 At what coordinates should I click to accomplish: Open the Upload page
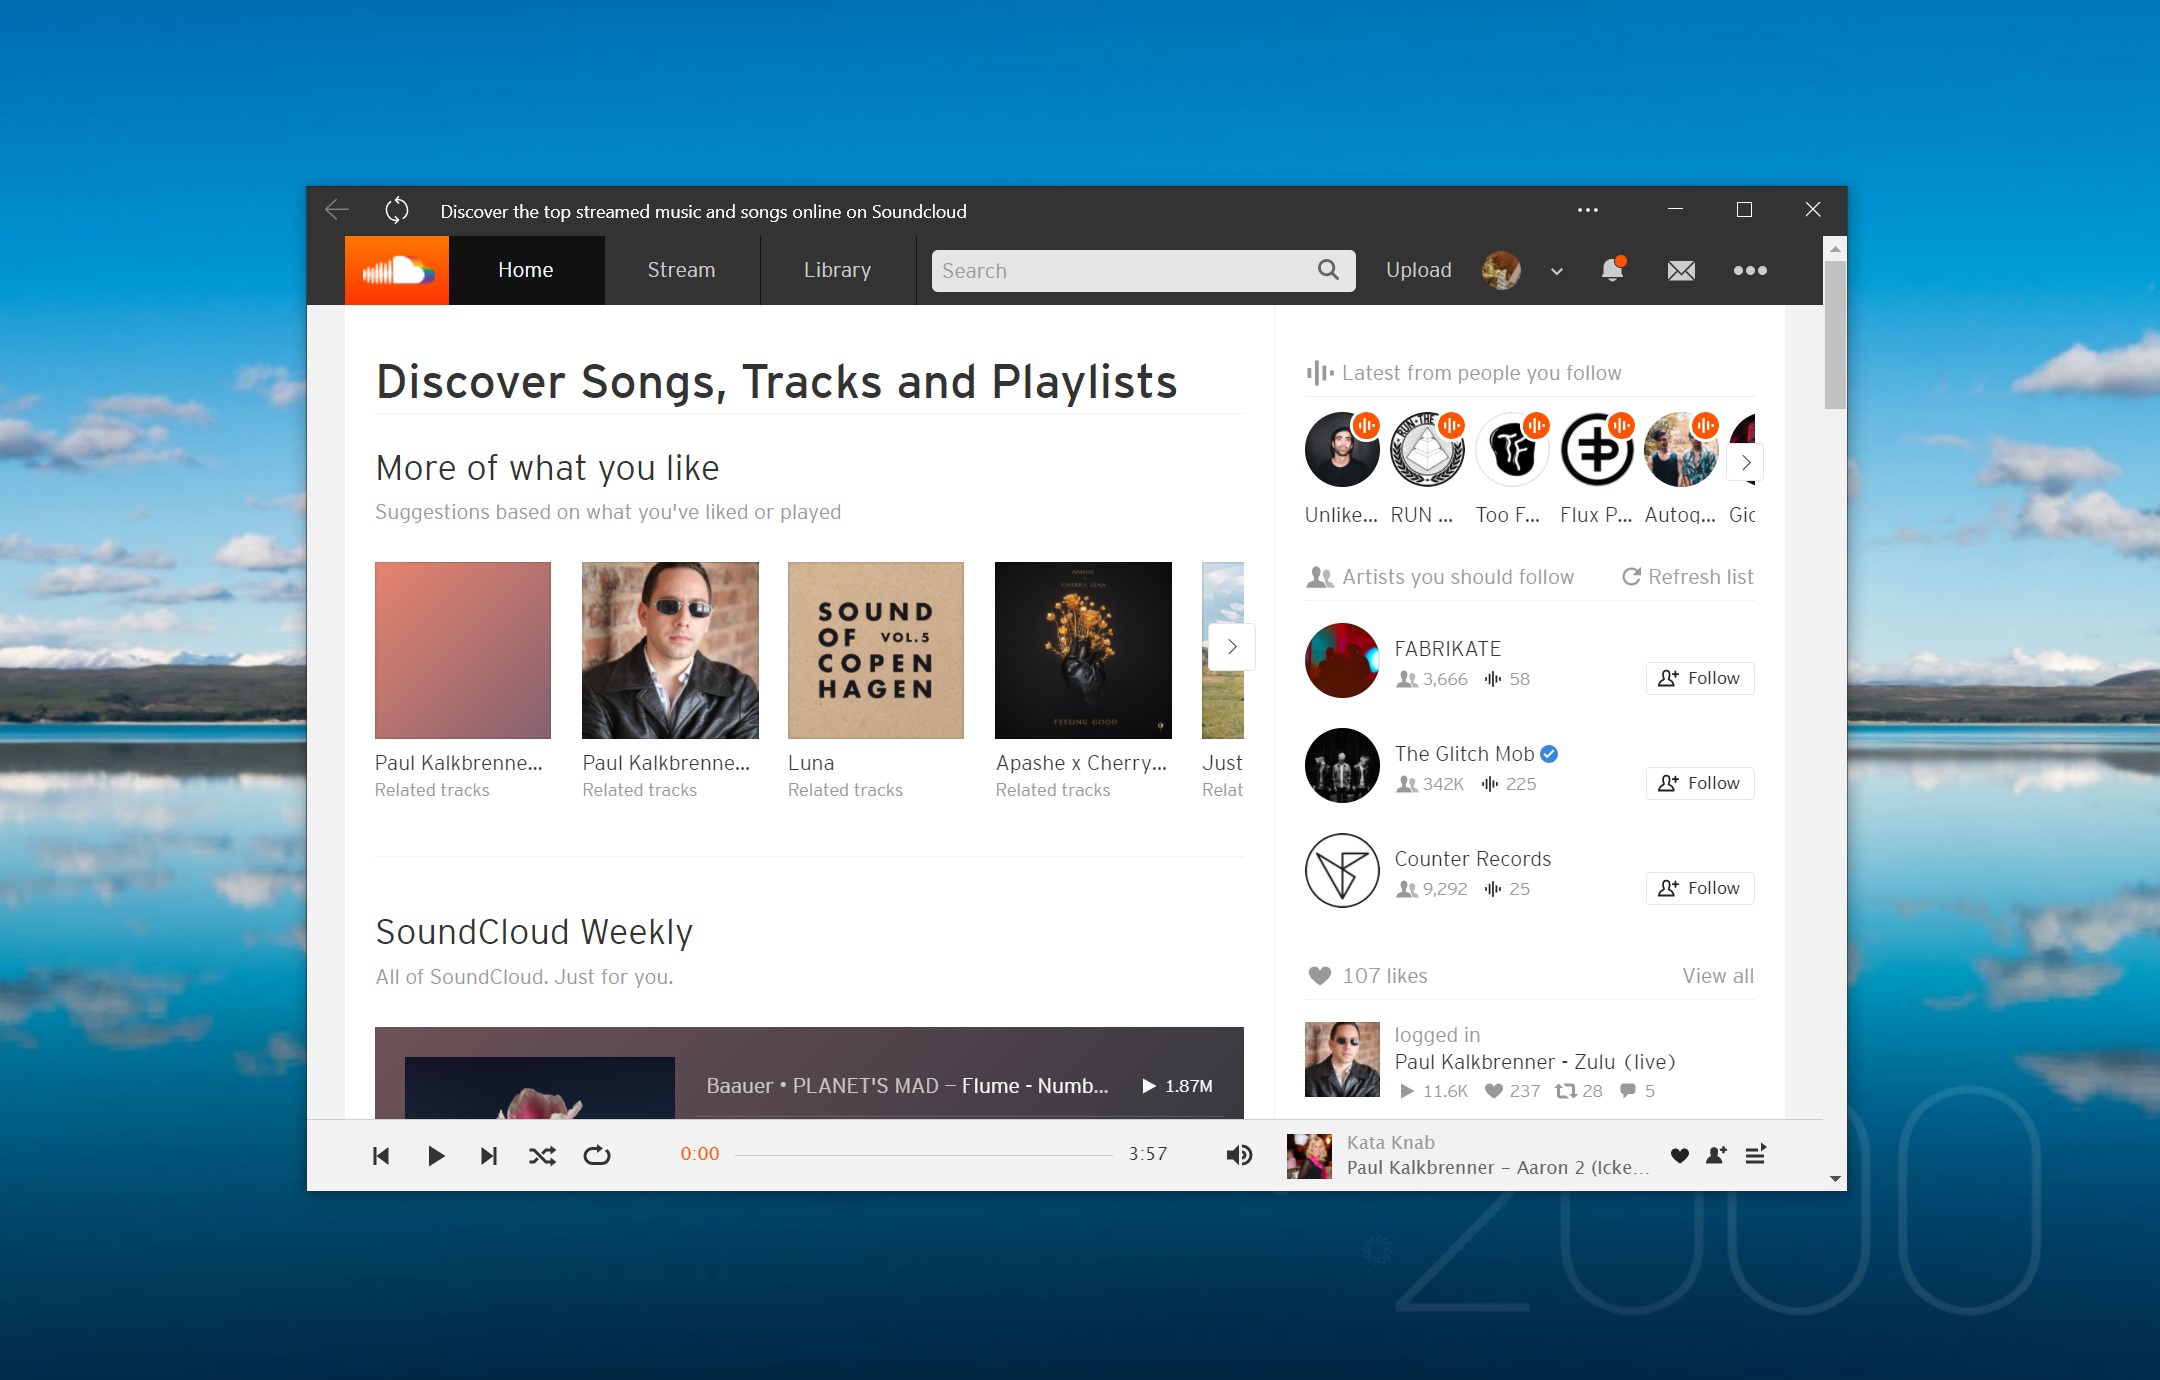[x=1418, y=270]
